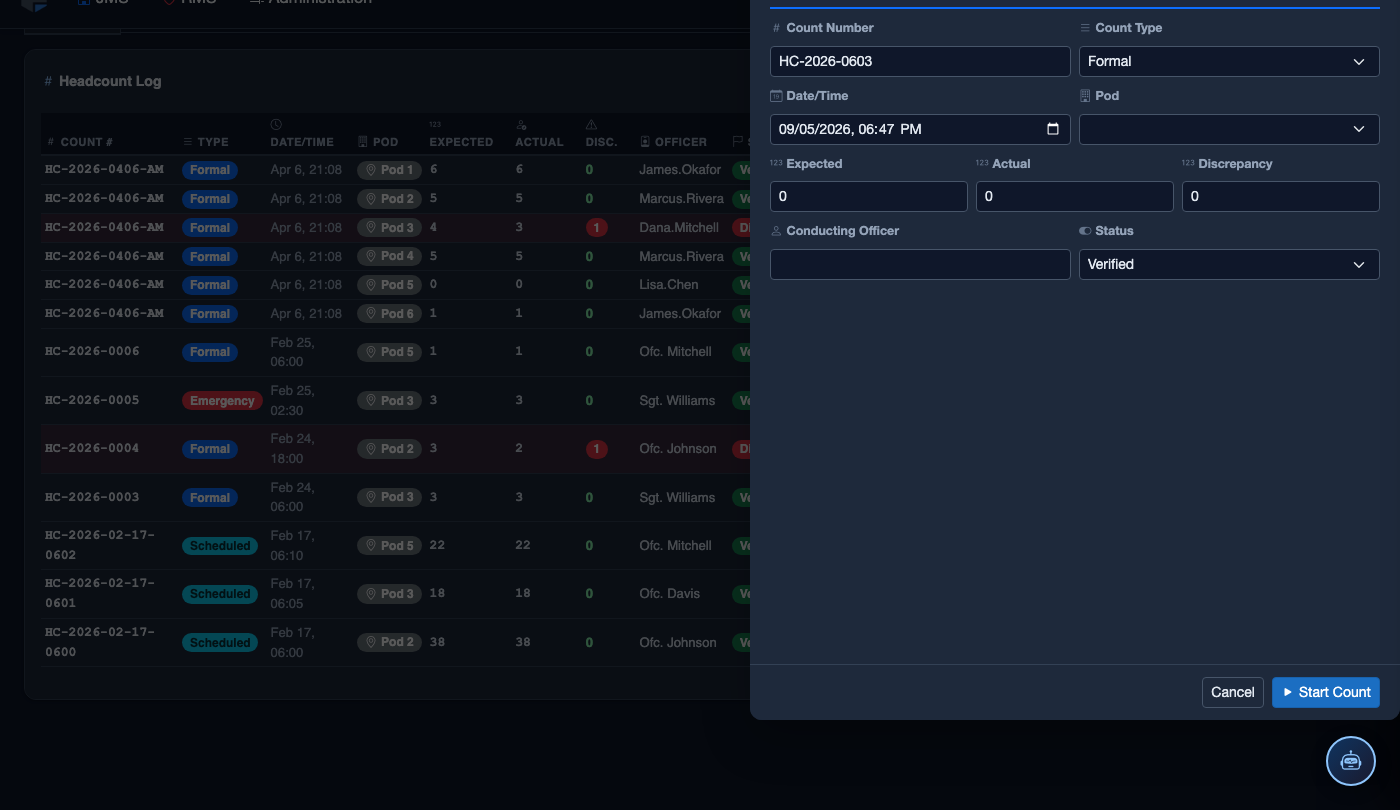The width and height of the screenshot is (1400, 810).
Task: Click the red discrepancy badge for HC-2026-0004
Action: 596,449
